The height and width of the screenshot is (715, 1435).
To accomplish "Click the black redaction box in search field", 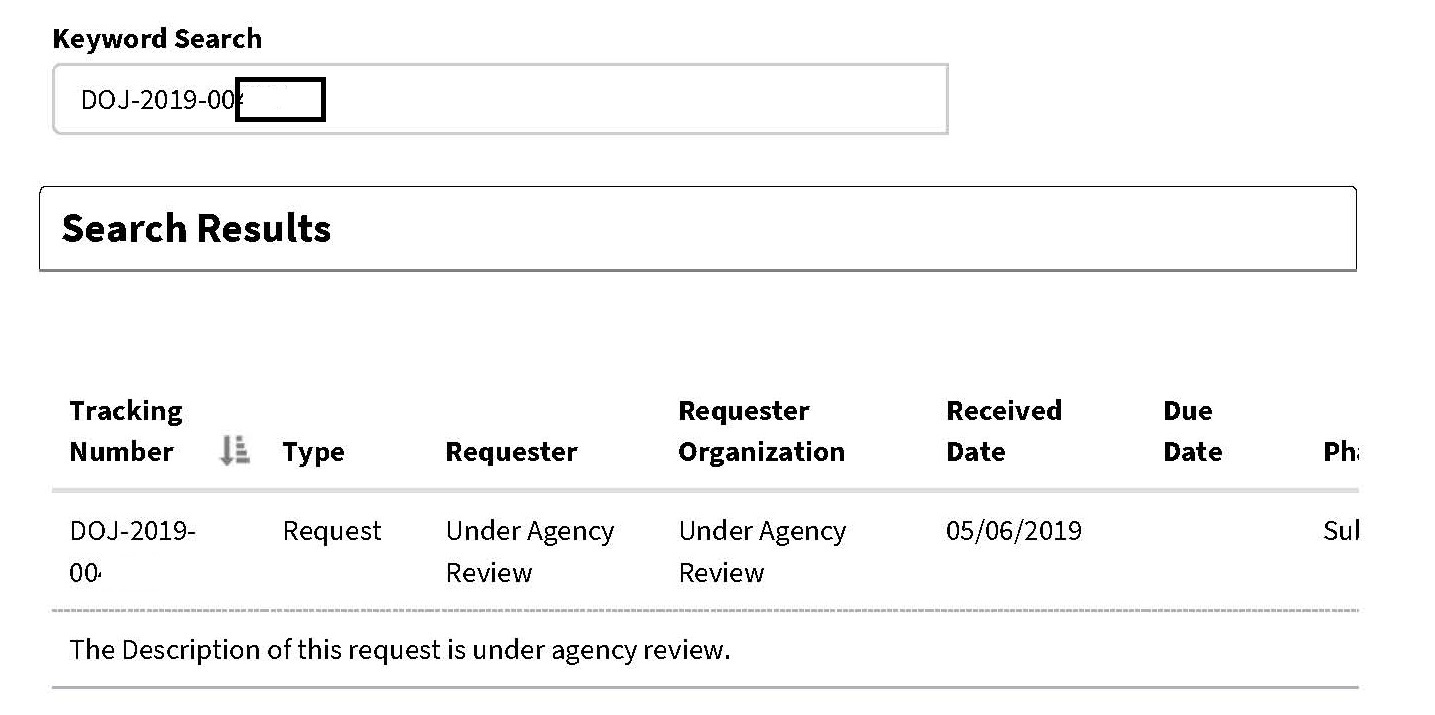I will tap(280, 100).
